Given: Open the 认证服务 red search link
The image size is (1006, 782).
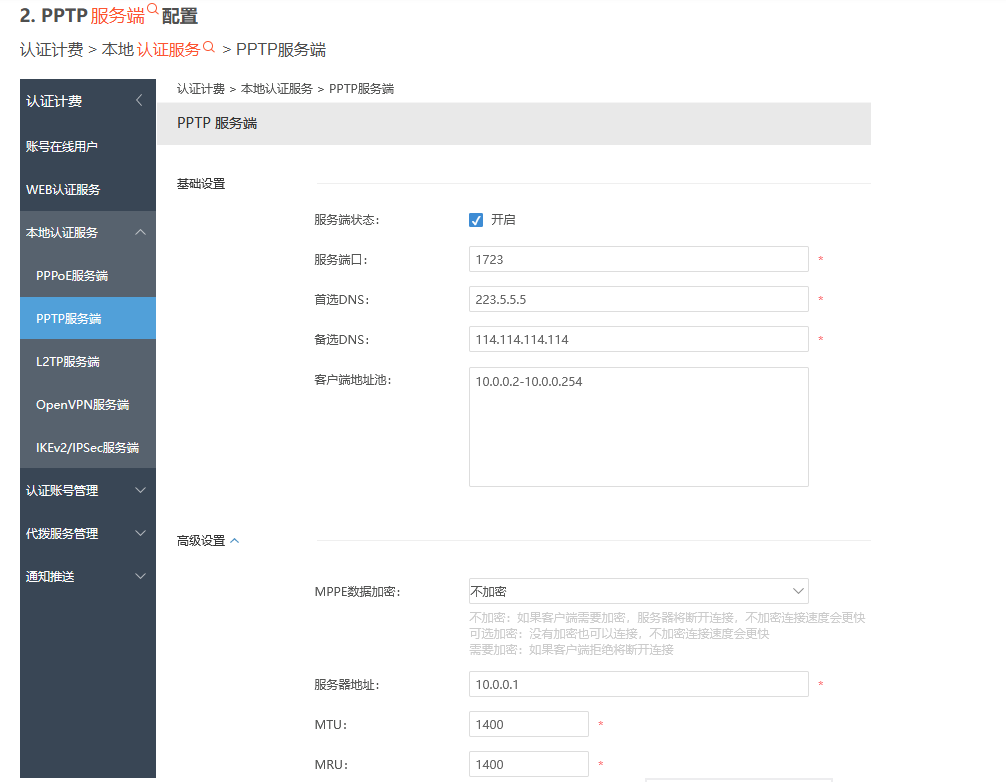Looking at the screenshot, I should point(168,49).
